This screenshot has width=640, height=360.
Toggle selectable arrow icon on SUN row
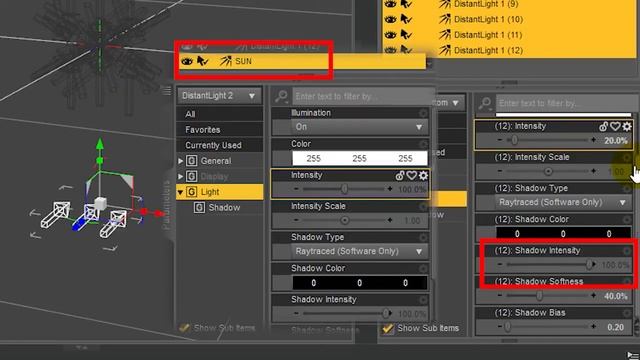coord(202,61)
